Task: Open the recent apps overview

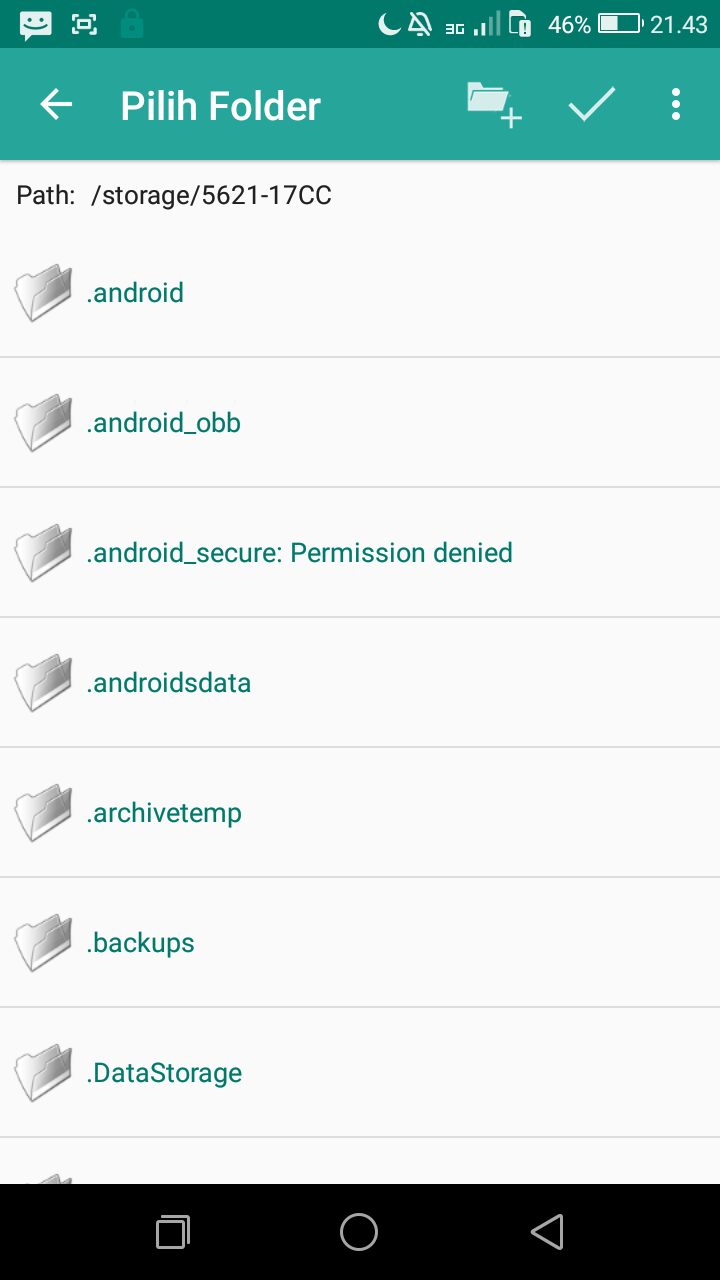Action: point(173,1232)
